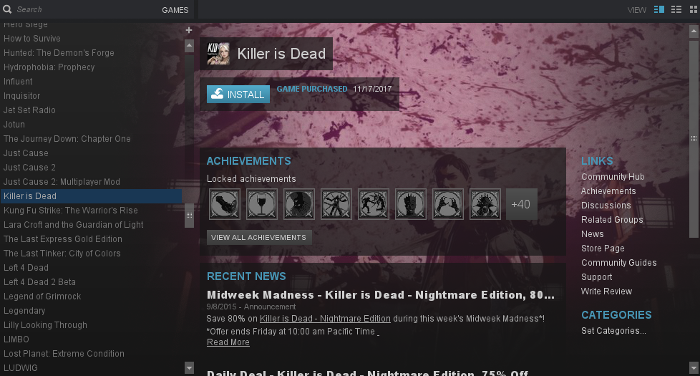The image size is (700, 376).
Task: Open the Store Page link
Action: coord(602,248)
